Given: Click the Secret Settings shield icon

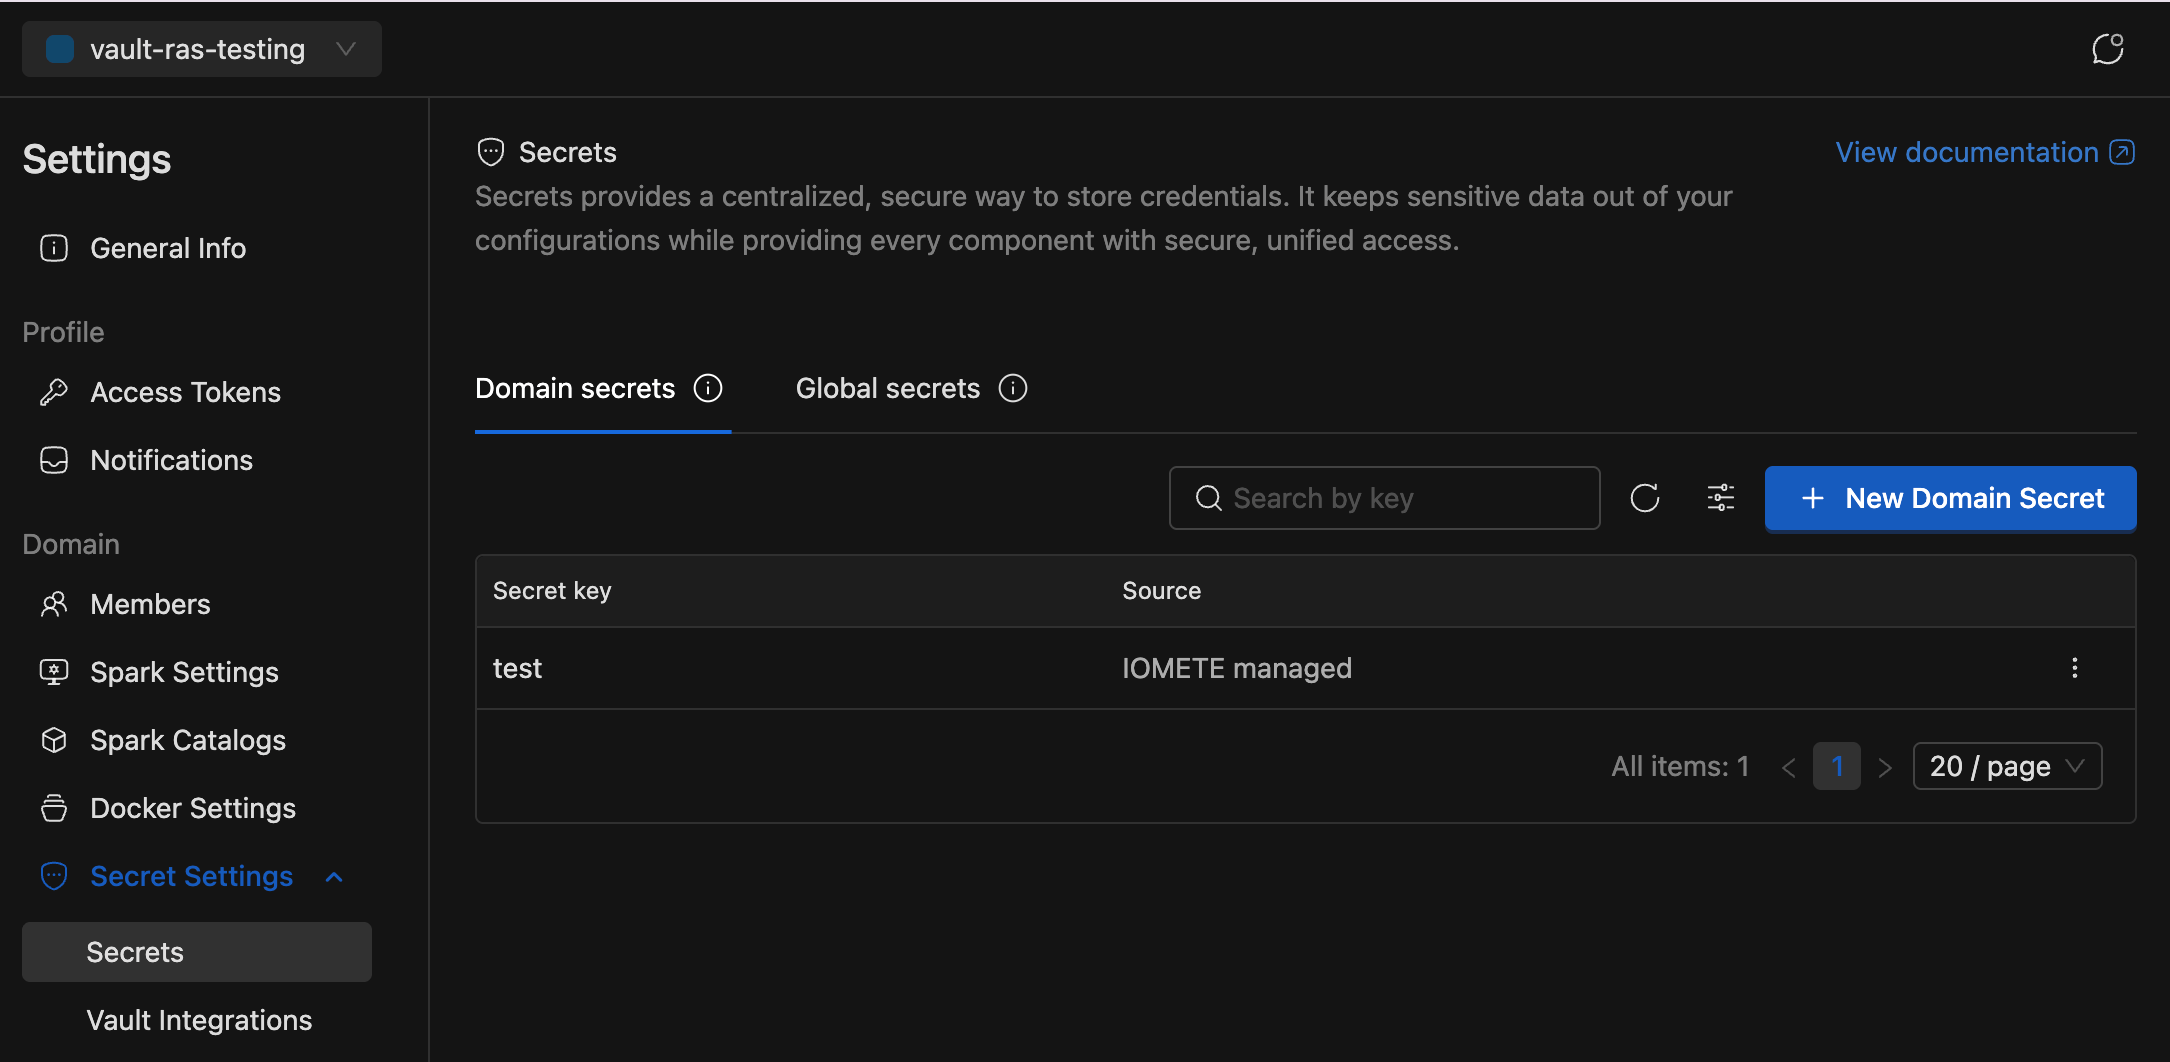Looking at the screenshot, I should [x=54, y=875].
